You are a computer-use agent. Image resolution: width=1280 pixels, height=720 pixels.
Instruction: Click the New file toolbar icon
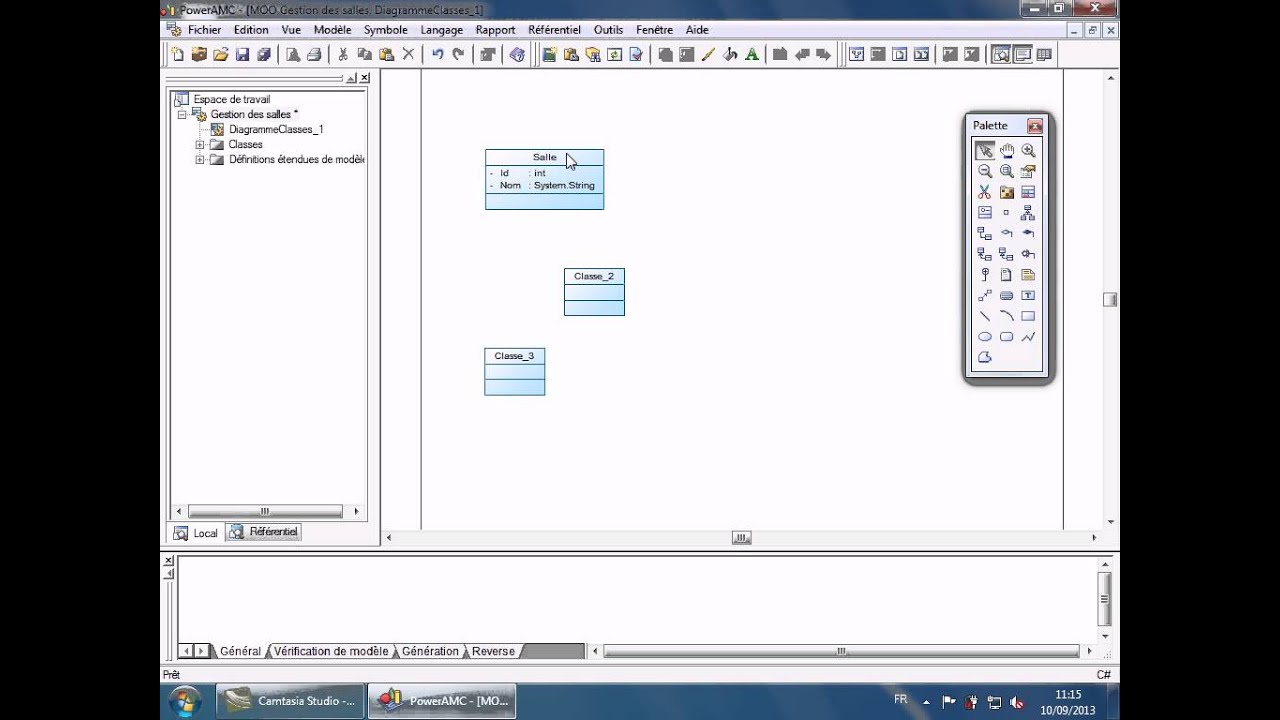pos(178,55)
